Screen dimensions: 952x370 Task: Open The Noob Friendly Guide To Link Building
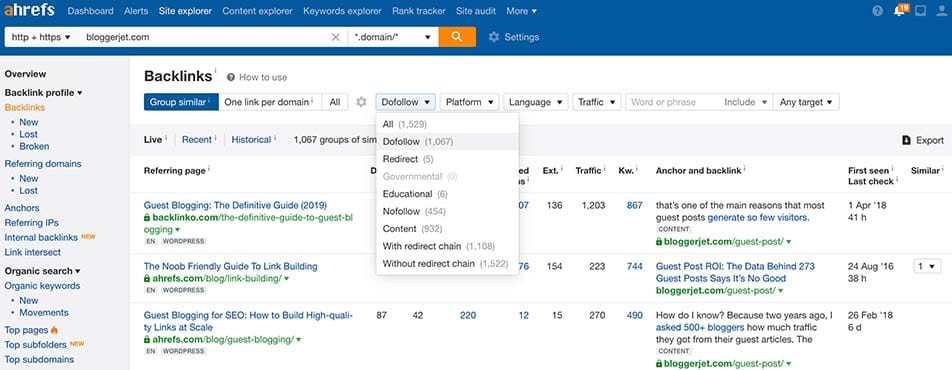[x=231, y=266]
